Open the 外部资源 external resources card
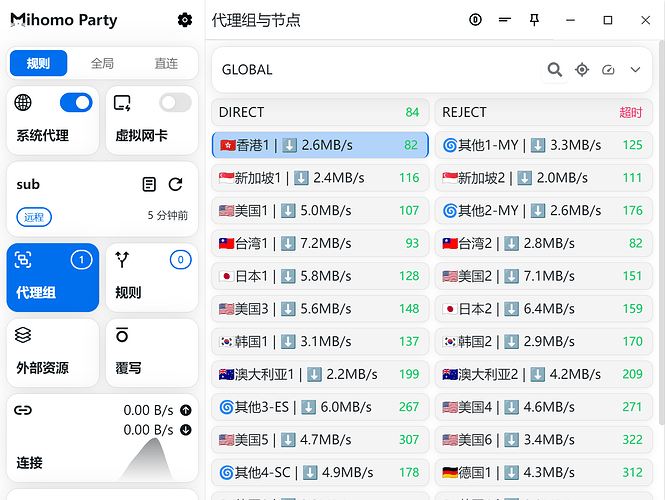 (53, 353)
